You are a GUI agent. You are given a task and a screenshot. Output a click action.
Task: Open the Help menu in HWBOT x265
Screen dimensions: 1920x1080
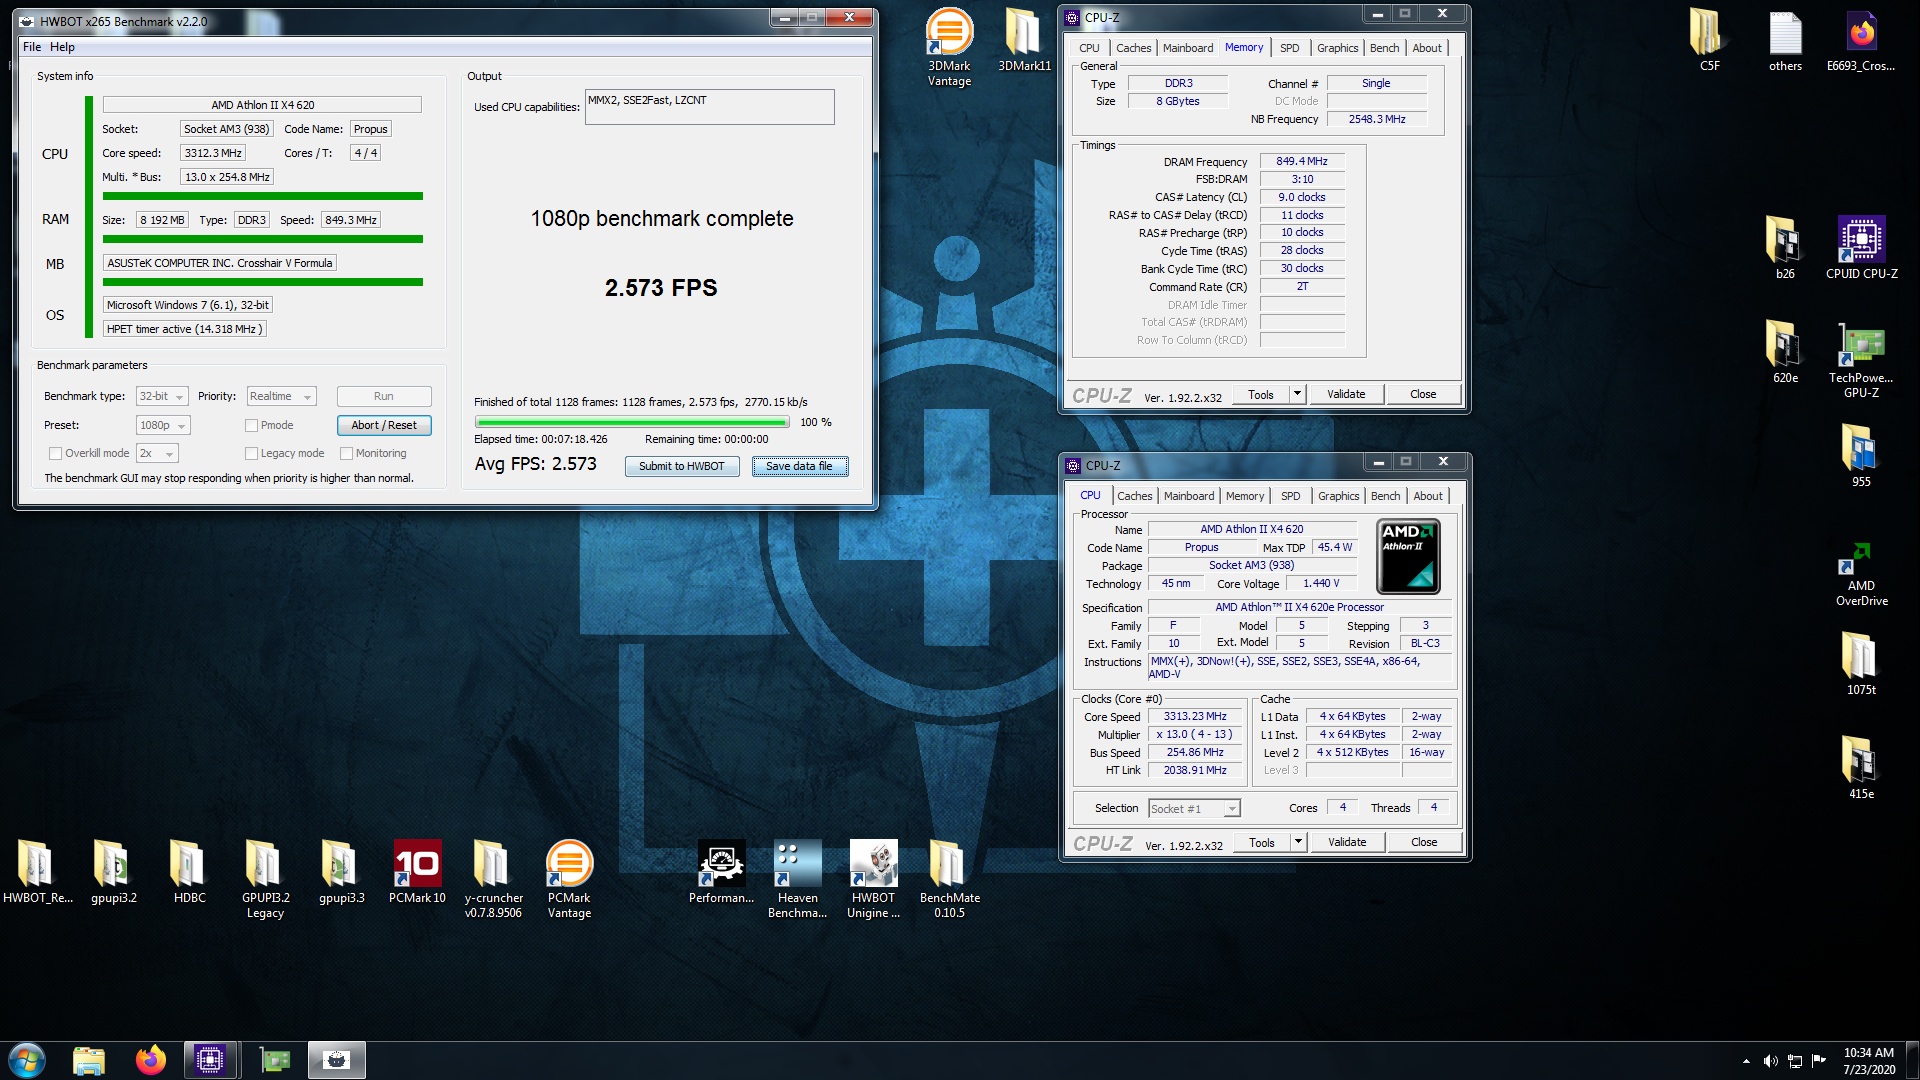[x=62, y=47]
